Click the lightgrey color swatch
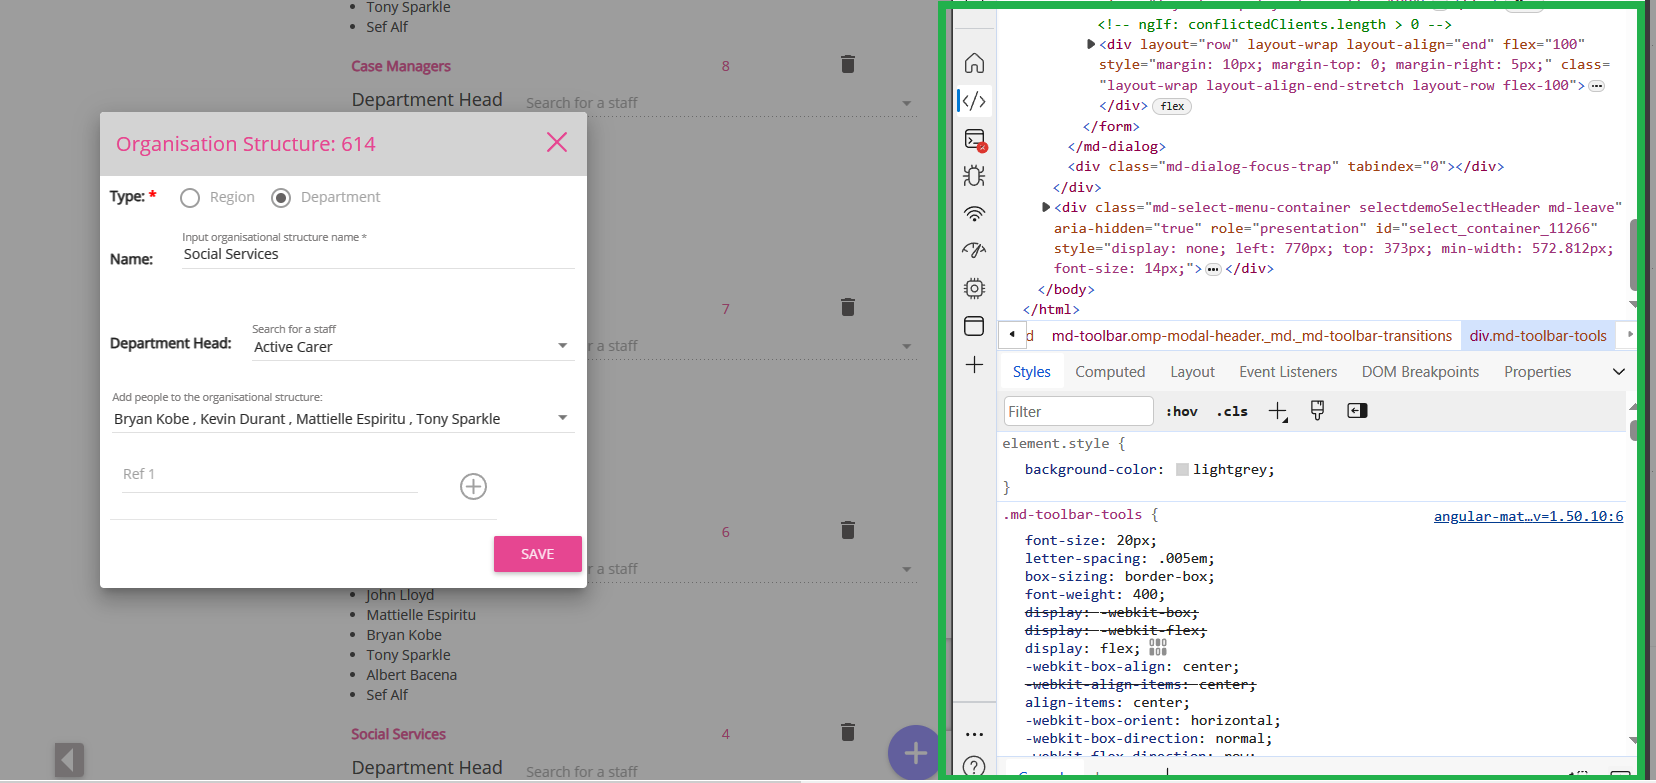The height and width of the screenshot is (783, 1656). coord(1182,470)
